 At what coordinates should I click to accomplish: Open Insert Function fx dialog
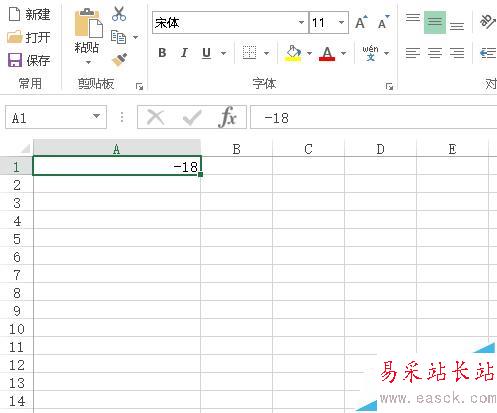click(x=228, y=117)
